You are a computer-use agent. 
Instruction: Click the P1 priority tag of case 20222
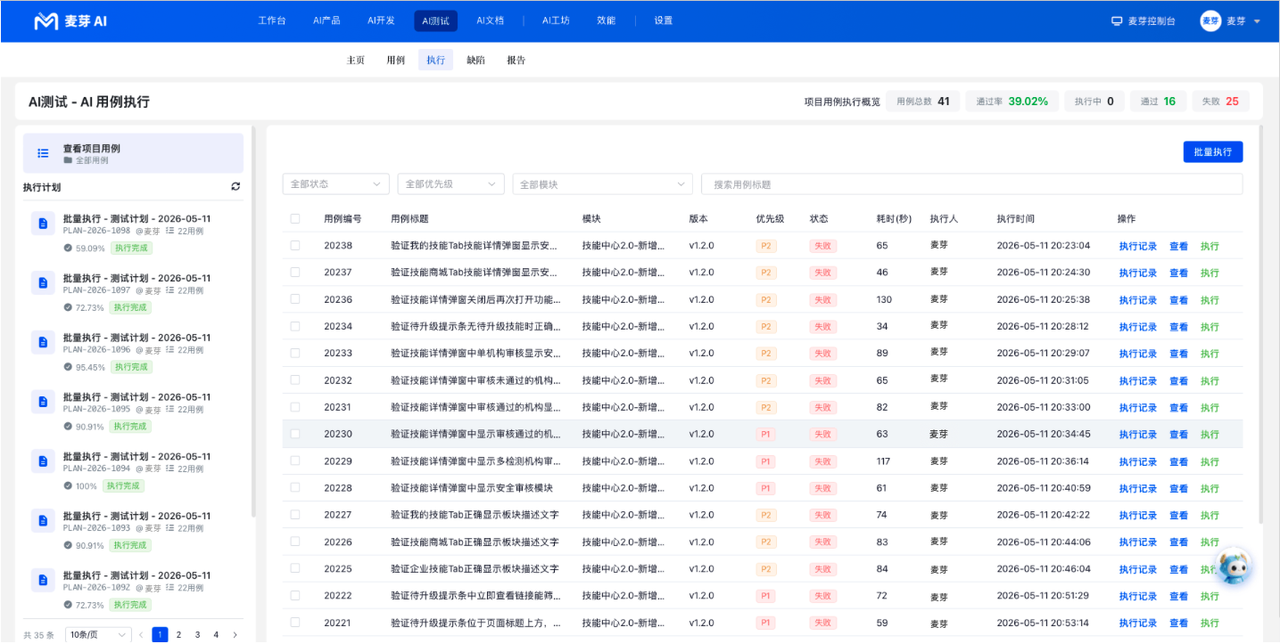coord(766,596)
